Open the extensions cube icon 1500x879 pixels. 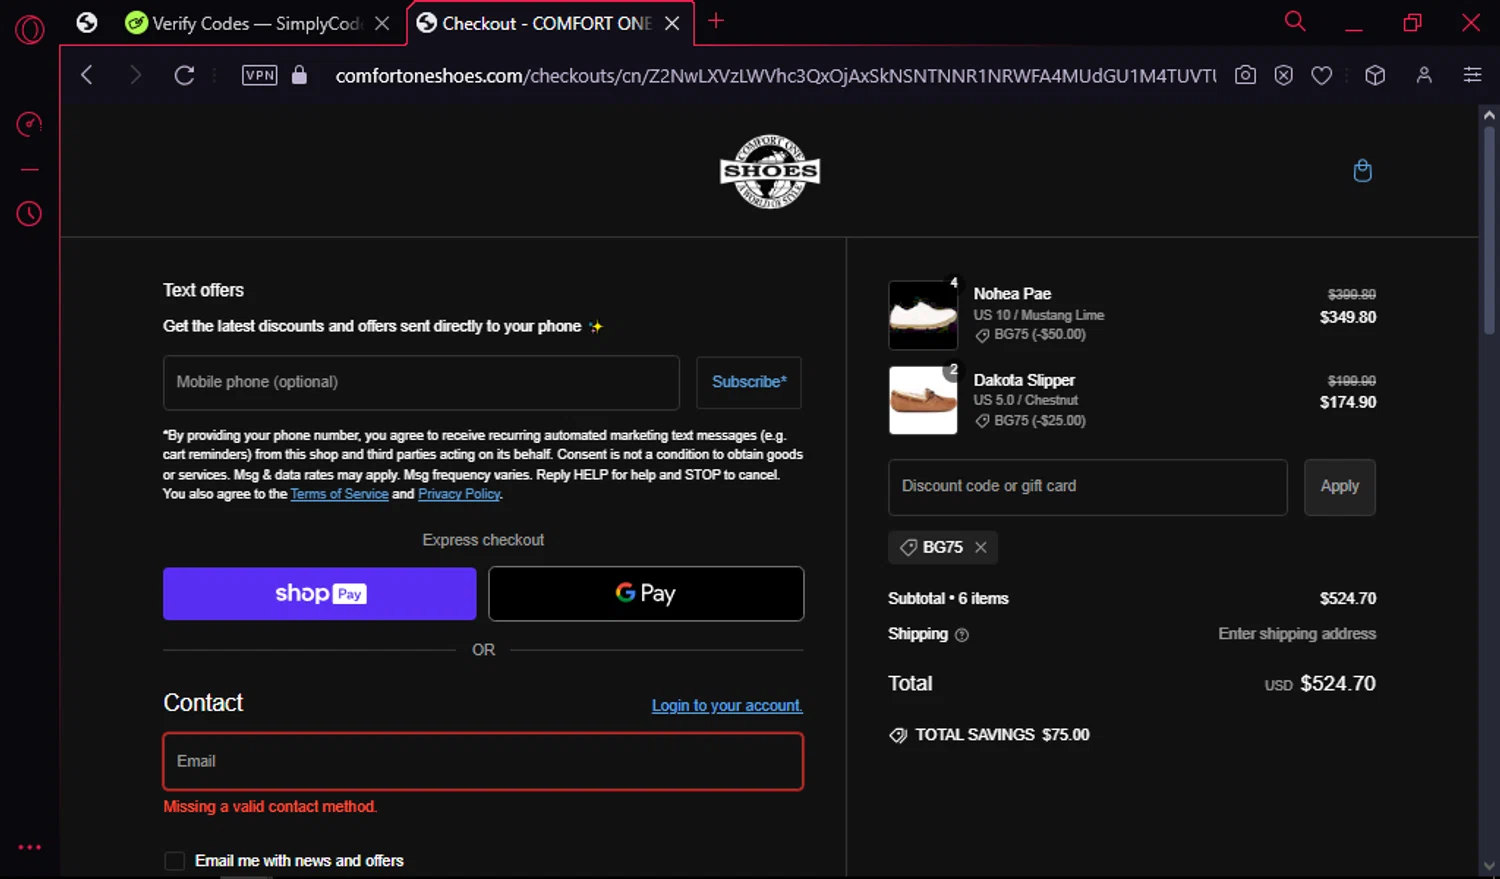point(1375,75)
